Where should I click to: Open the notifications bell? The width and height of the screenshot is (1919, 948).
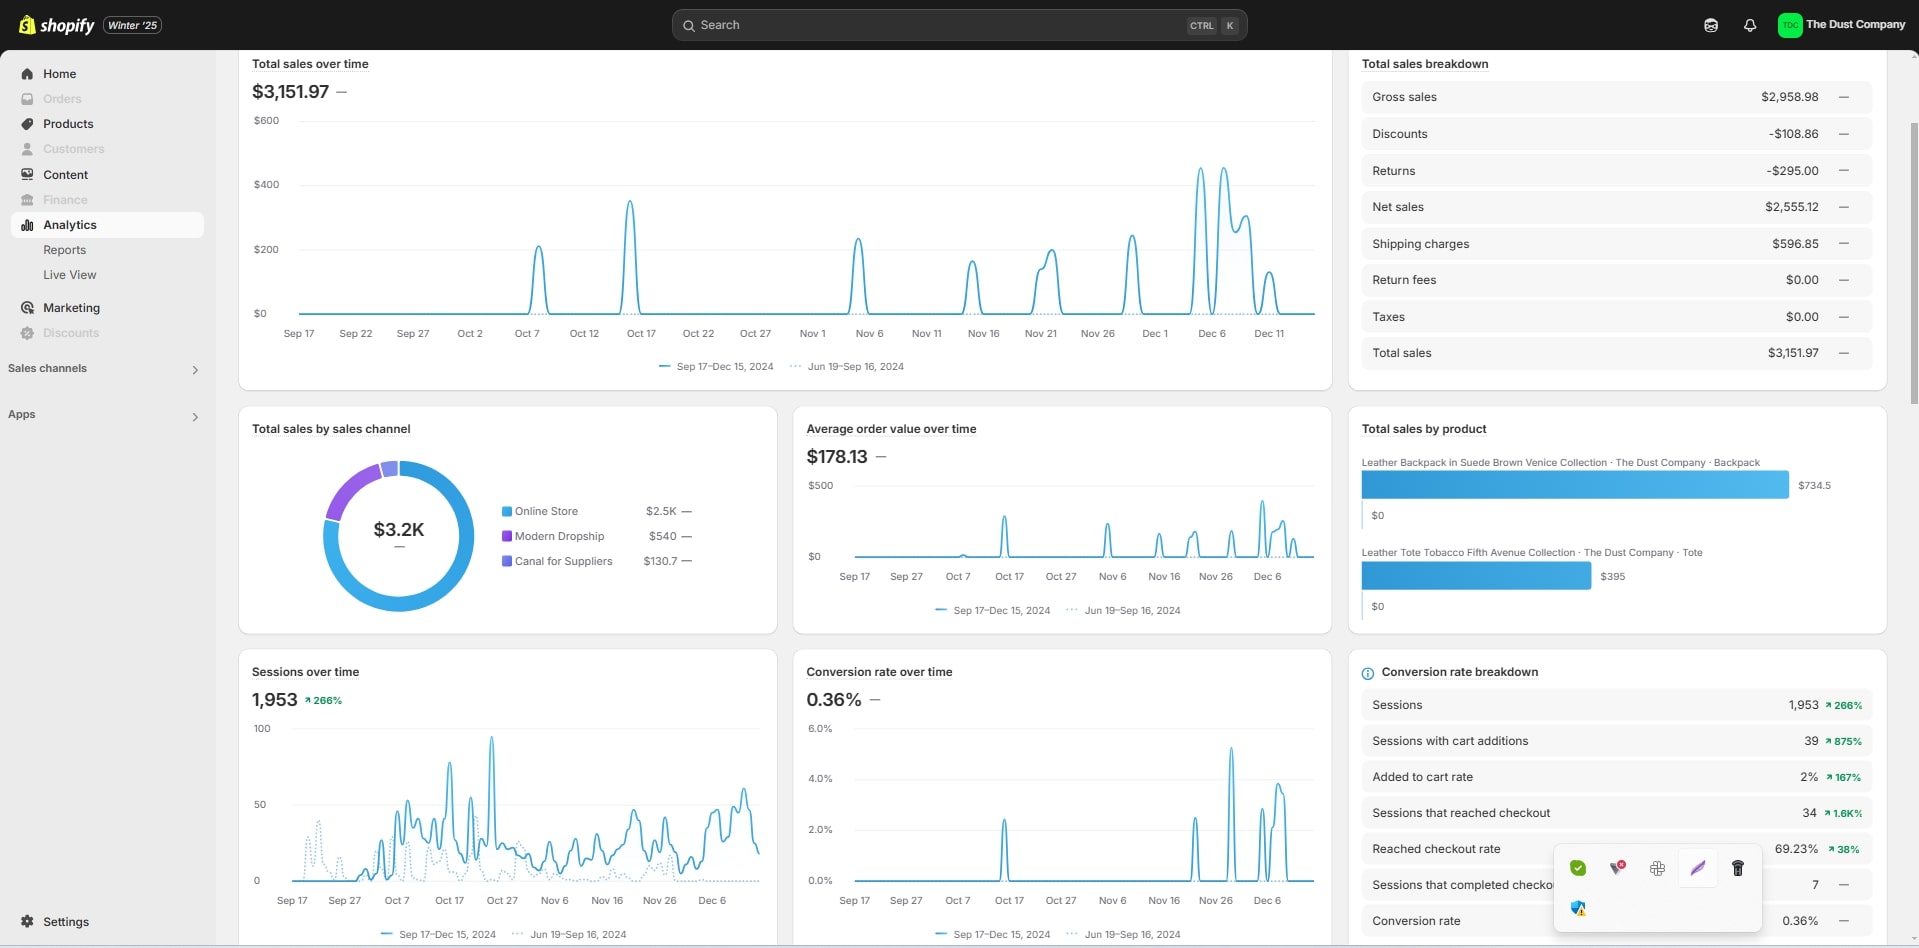[x=1750, y=25]
